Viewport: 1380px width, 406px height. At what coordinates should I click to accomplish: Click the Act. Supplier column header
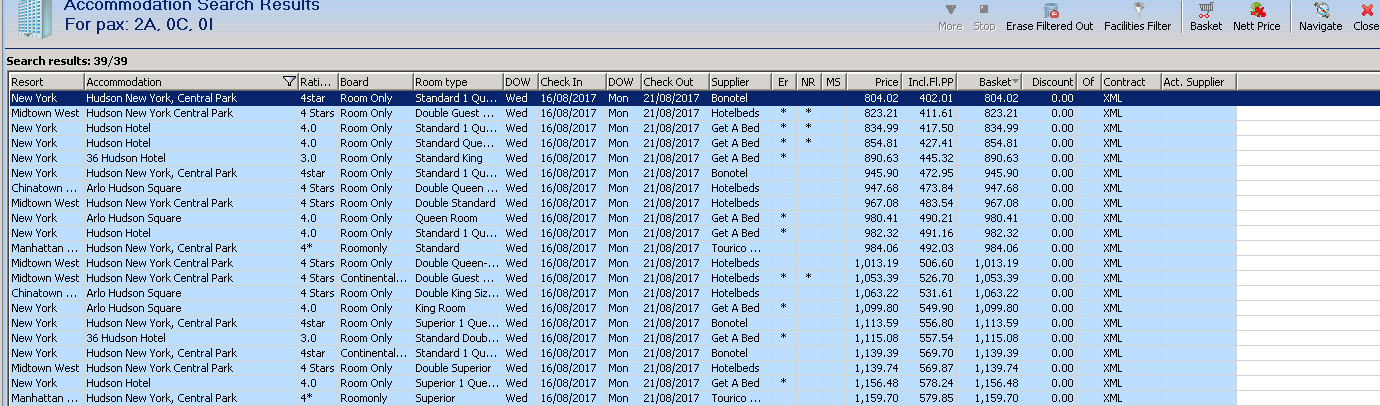pos(1199,82)
